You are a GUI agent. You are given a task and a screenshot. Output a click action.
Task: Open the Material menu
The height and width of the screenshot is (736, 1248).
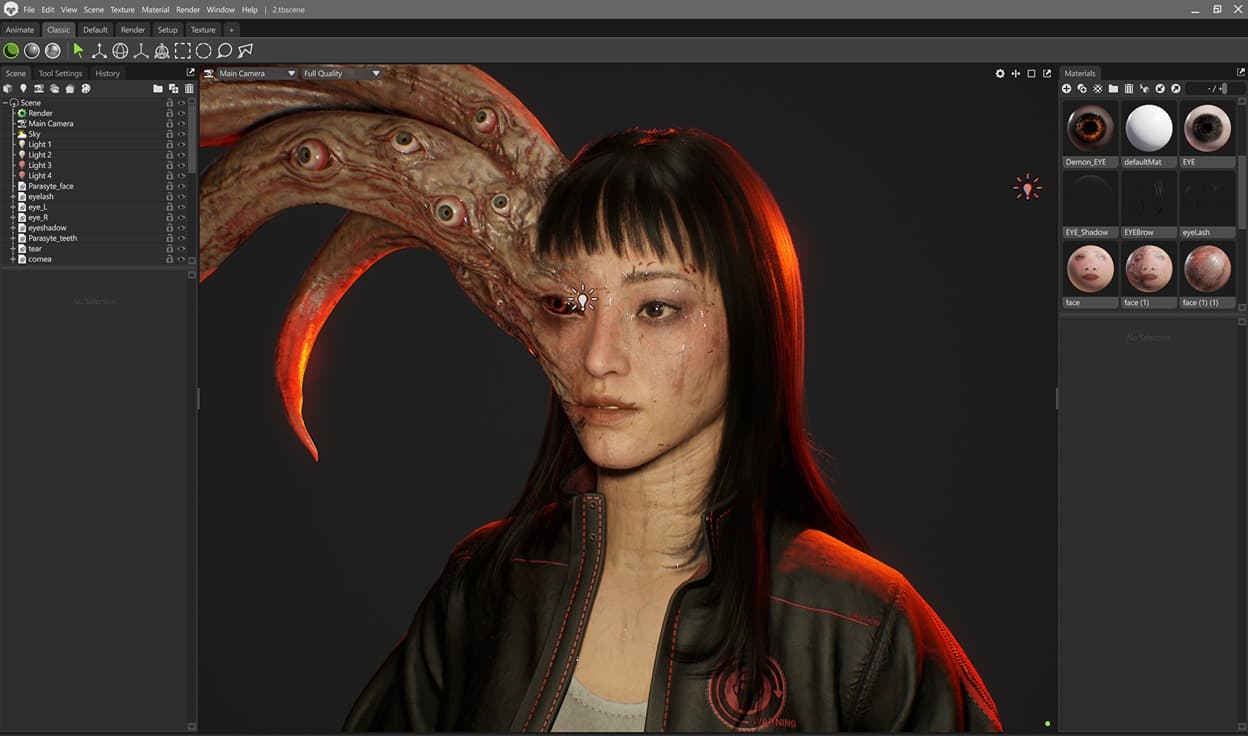click(155, 9)
